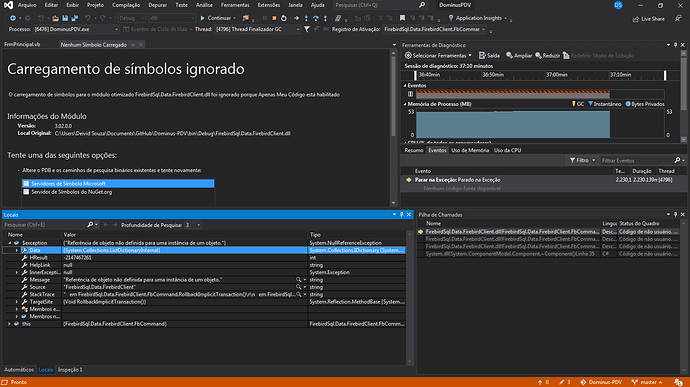Click the Restart debugging icon
The image size is (690, 387).
tap(284, 18)
